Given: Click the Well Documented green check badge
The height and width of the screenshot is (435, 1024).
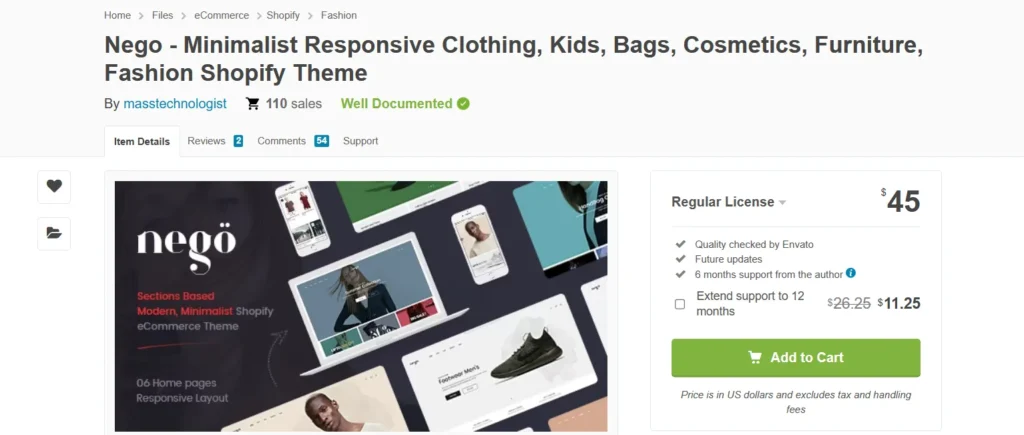Looking at the screenshot, I should point(463,104).
